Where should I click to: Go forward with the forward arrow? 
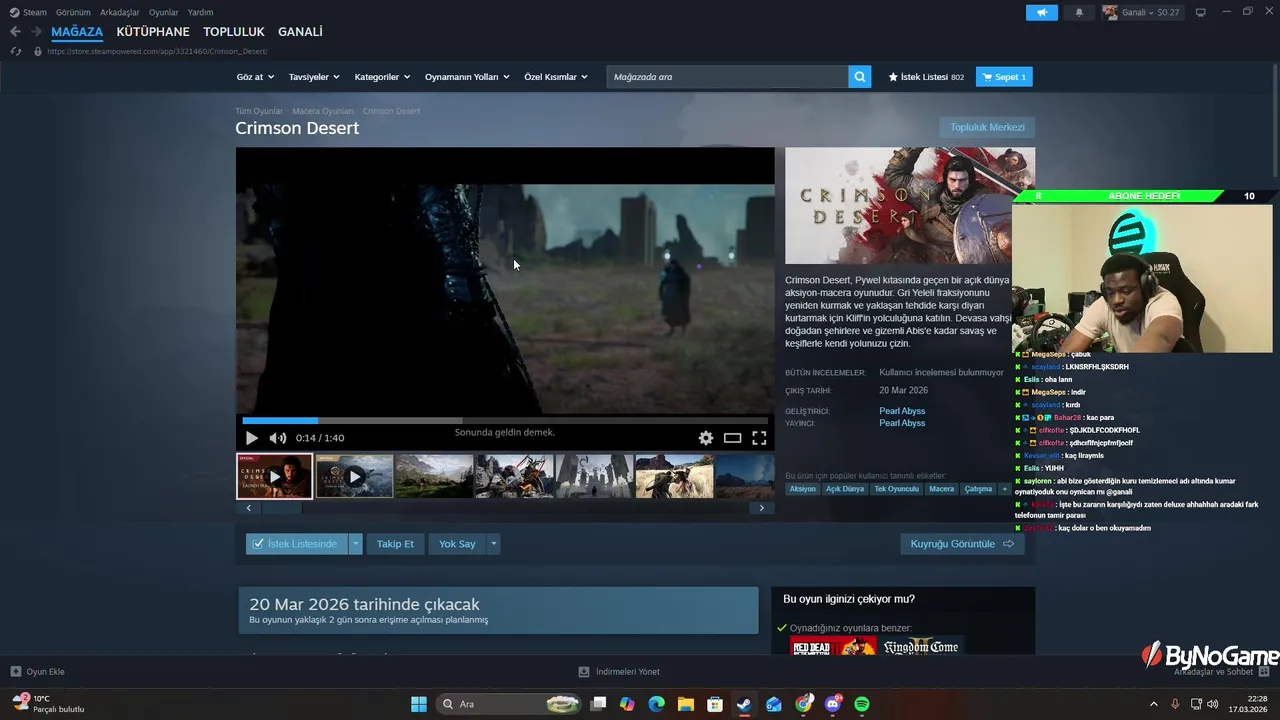pyautogui.click(x=36, y=32)
